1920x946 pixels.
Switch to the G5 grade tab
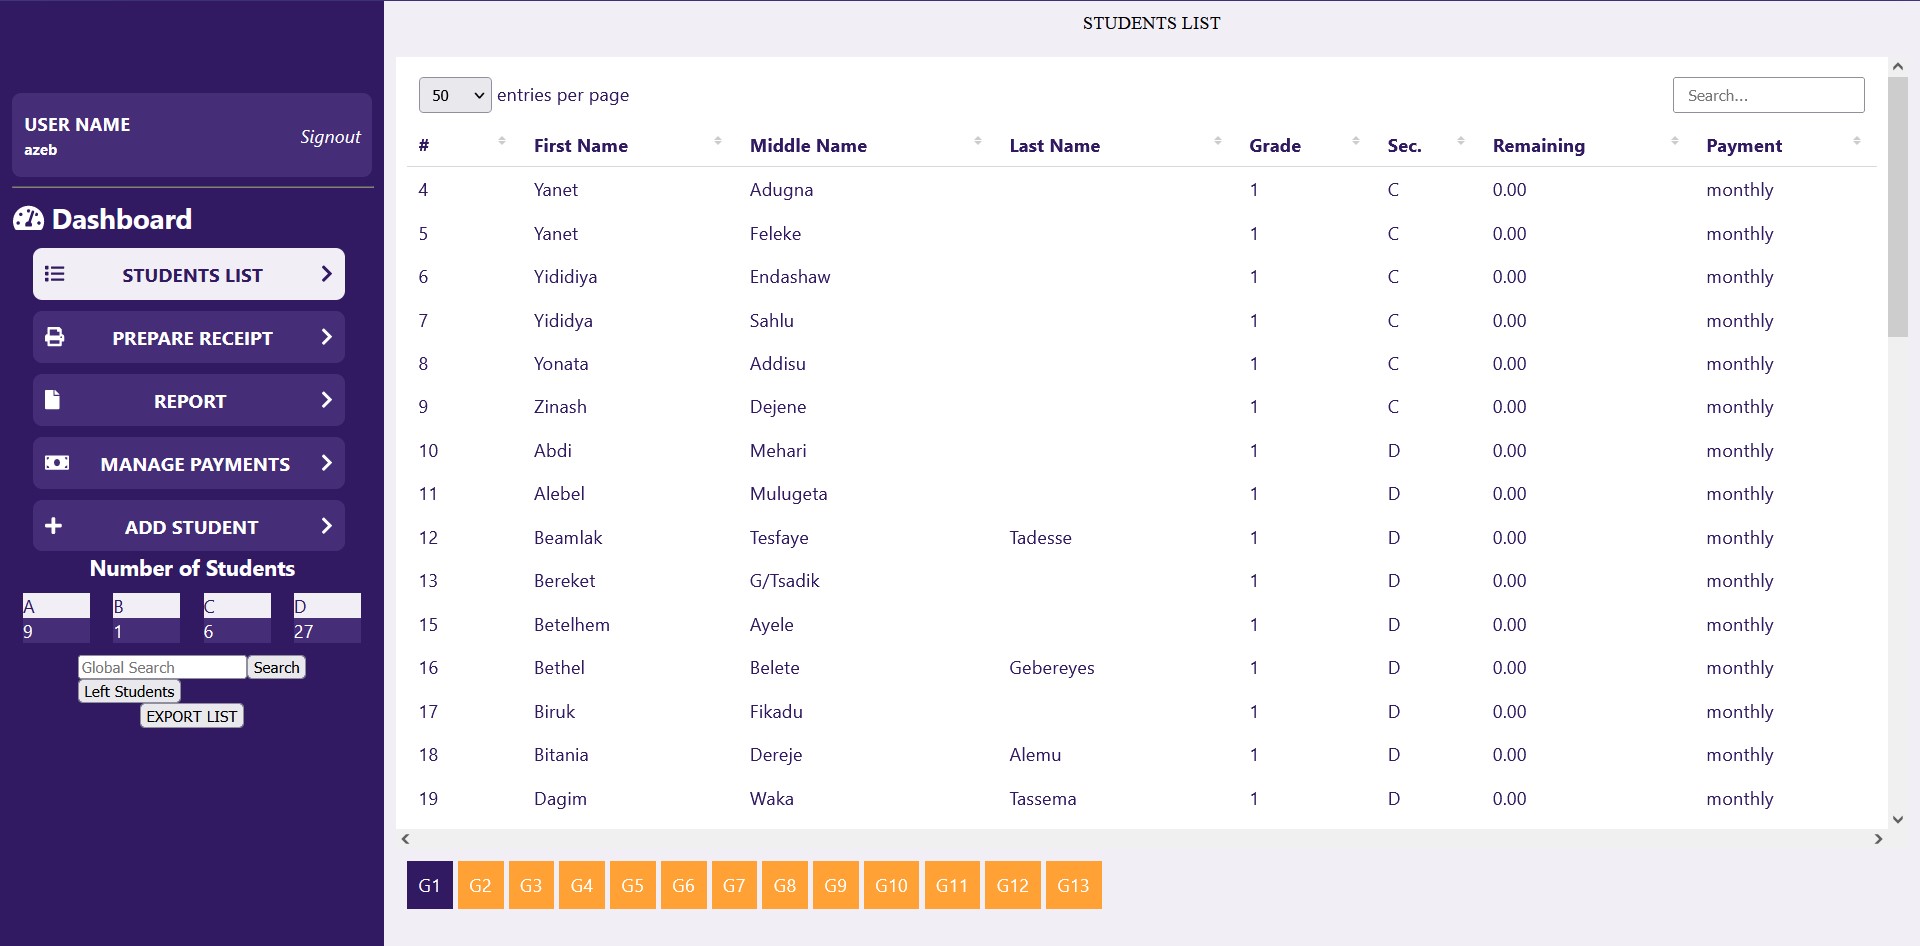pos(632,885)
